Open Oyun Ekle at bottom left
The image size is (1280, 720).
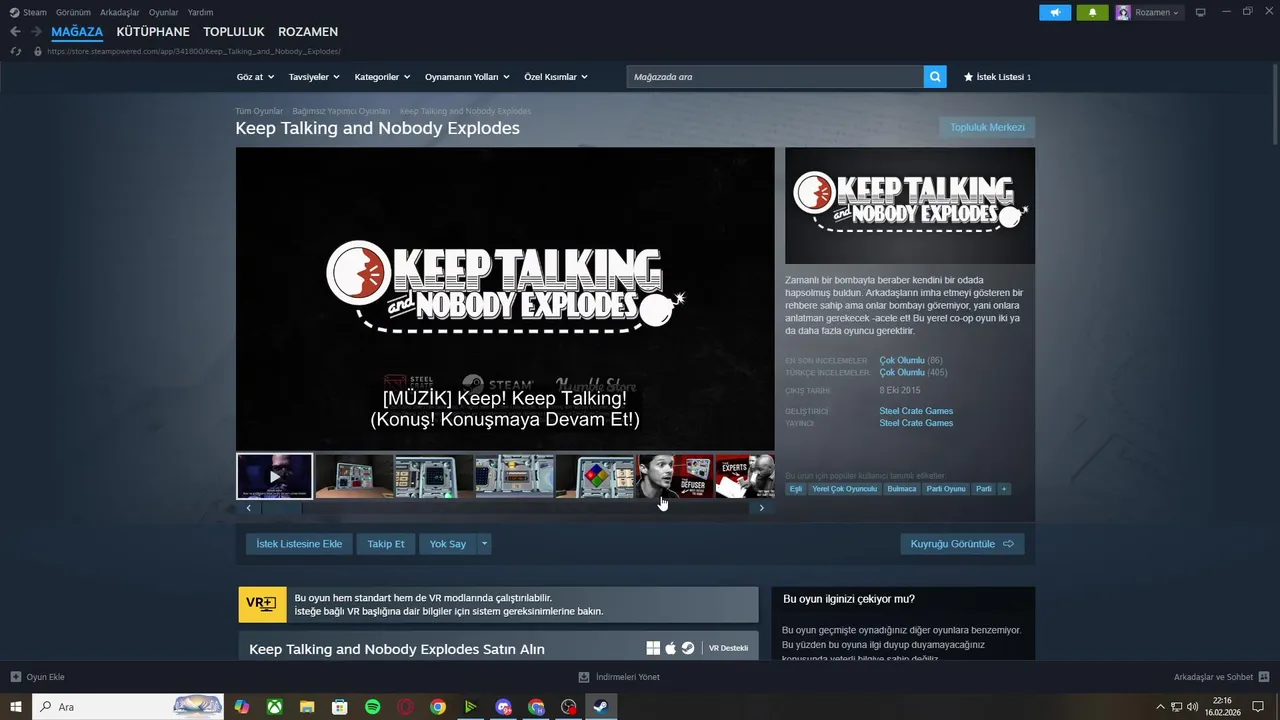[x=38, y=677]
